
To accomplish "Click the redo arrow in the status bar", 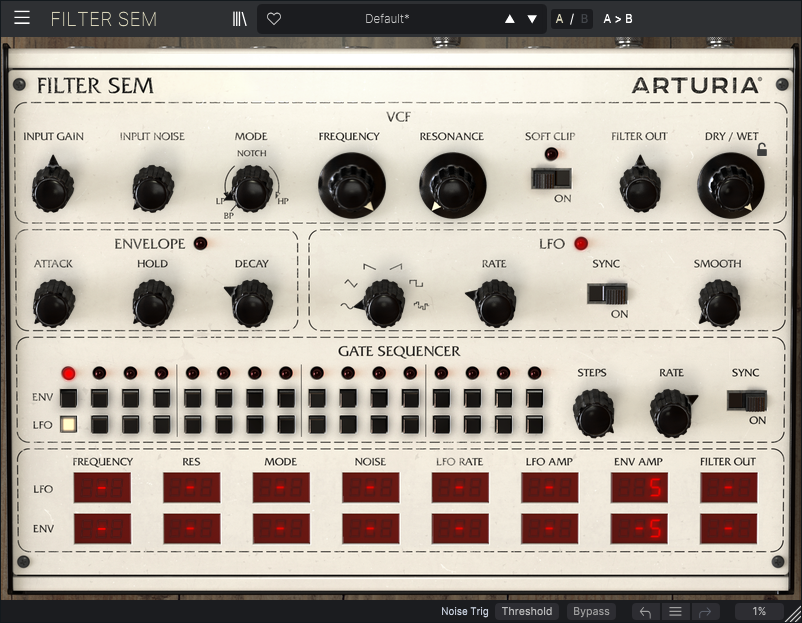I will pyautogui.click(x=705, y=611).
